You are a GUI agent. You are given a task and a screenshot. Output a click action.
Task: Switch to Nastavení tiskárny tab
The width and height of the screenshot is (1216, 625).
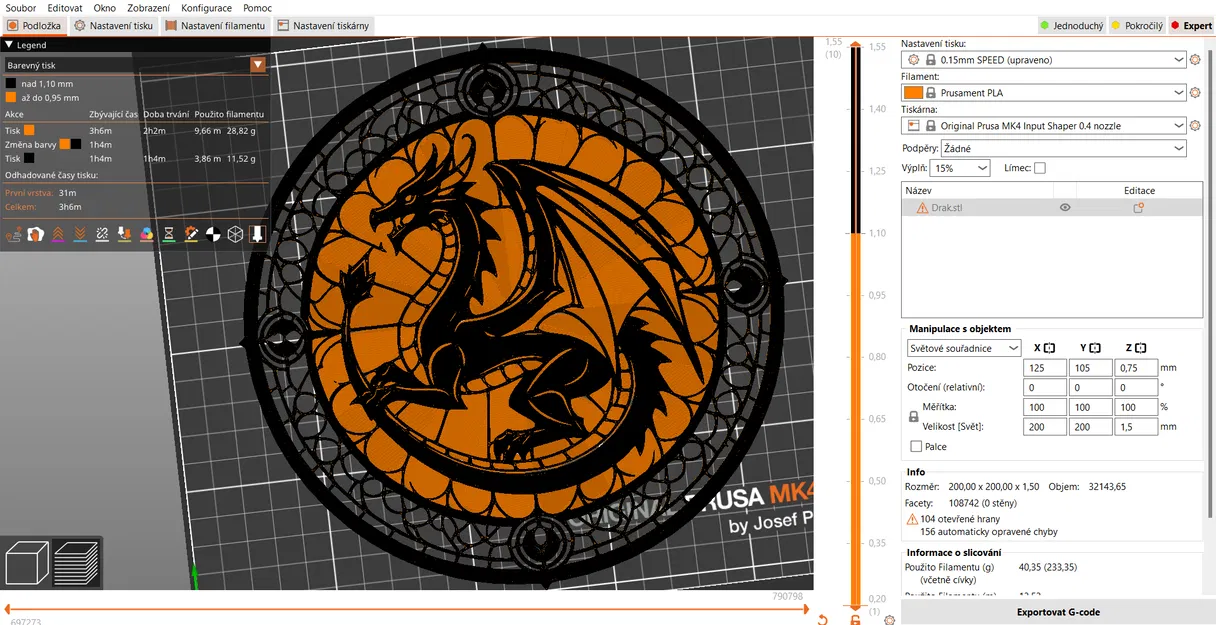click(x=323, y=25)
